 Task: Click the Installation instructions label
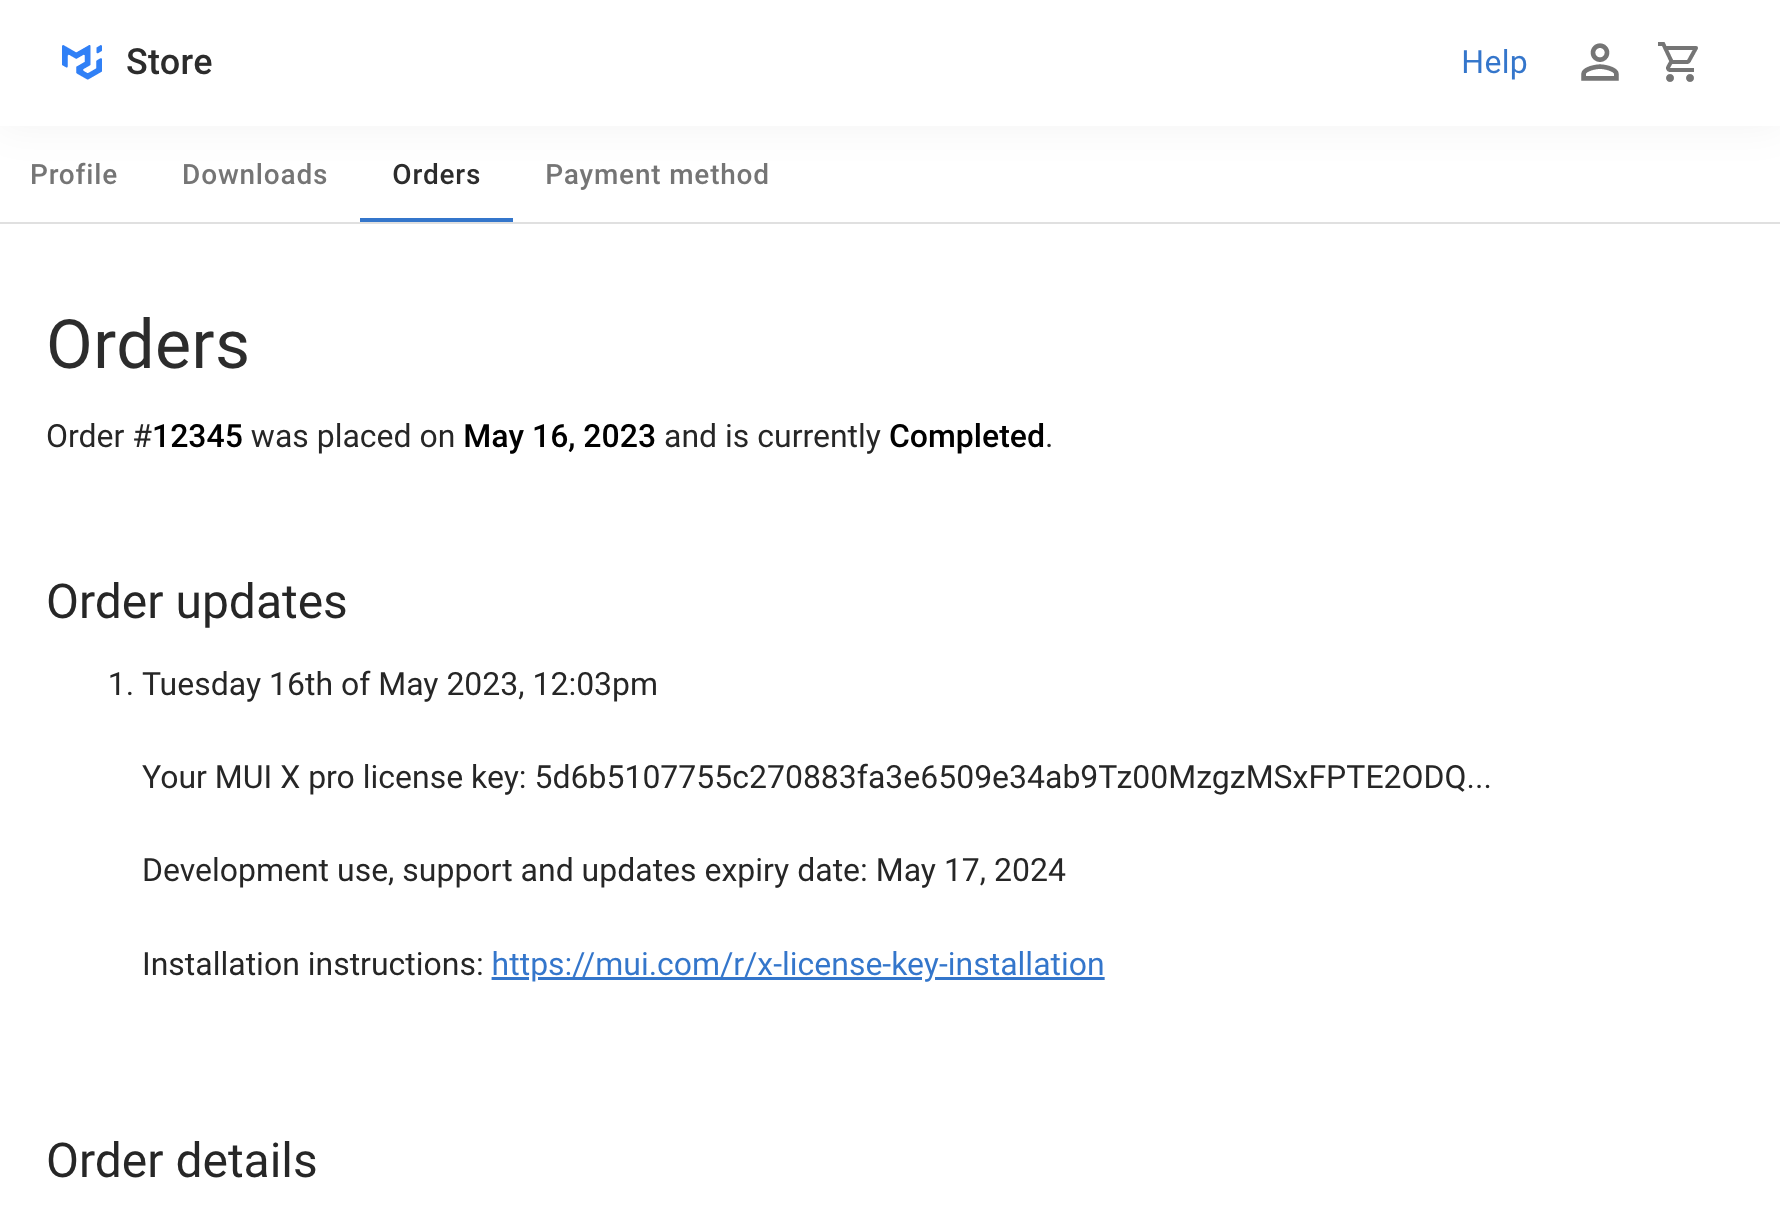pos(313,964)
